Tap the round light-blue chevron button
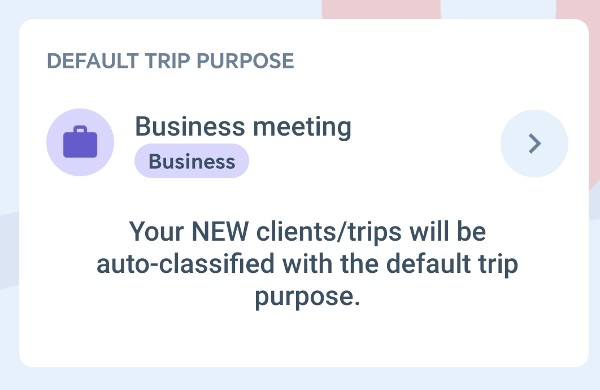 (x=534, y=144)
